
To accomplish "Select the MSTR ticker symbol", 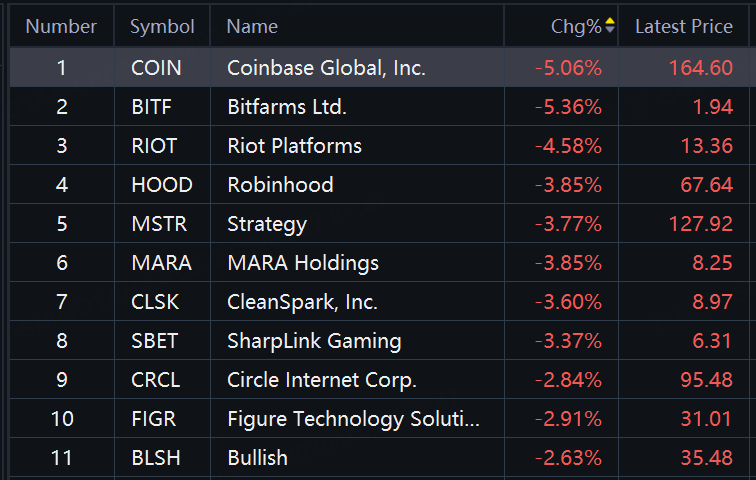I will 158,224.
